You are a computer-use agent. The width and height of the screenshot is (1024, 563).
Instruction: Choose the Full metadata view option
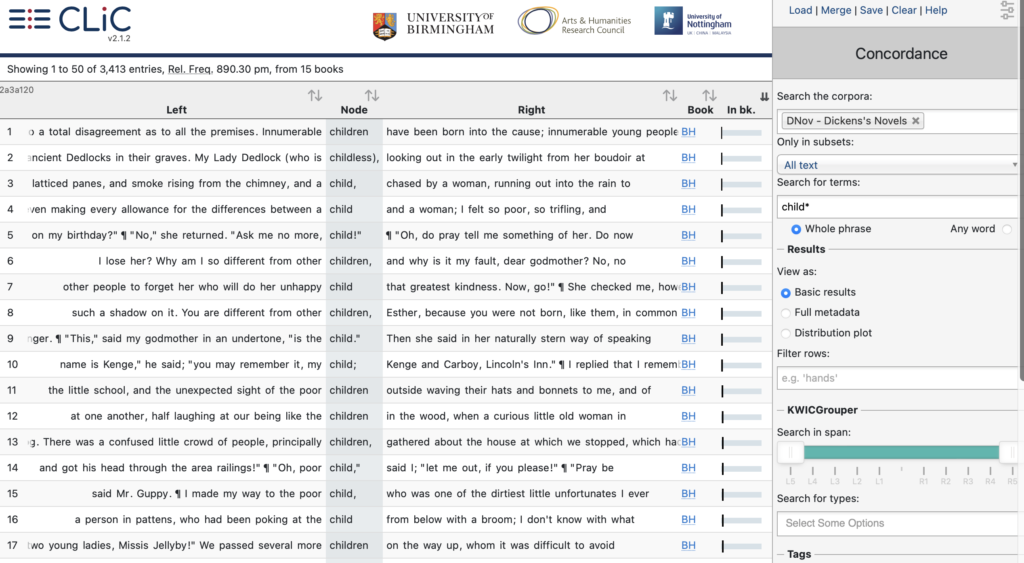click(786, 313)
